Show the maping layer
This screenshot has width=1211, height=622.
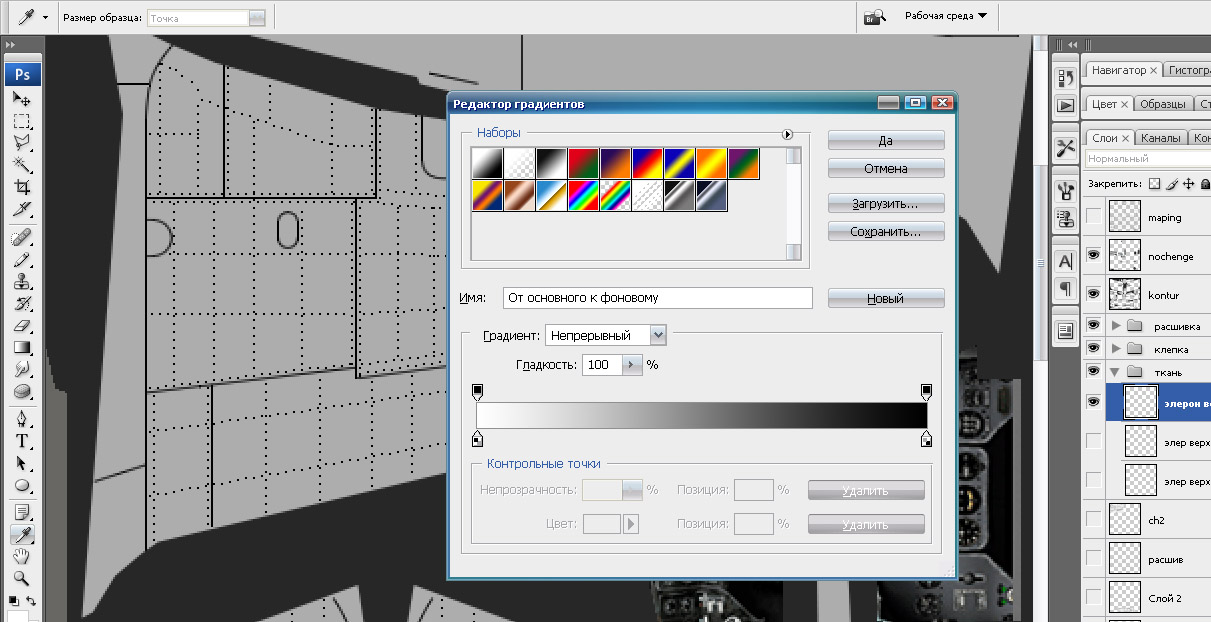[x=1093, y=217]
